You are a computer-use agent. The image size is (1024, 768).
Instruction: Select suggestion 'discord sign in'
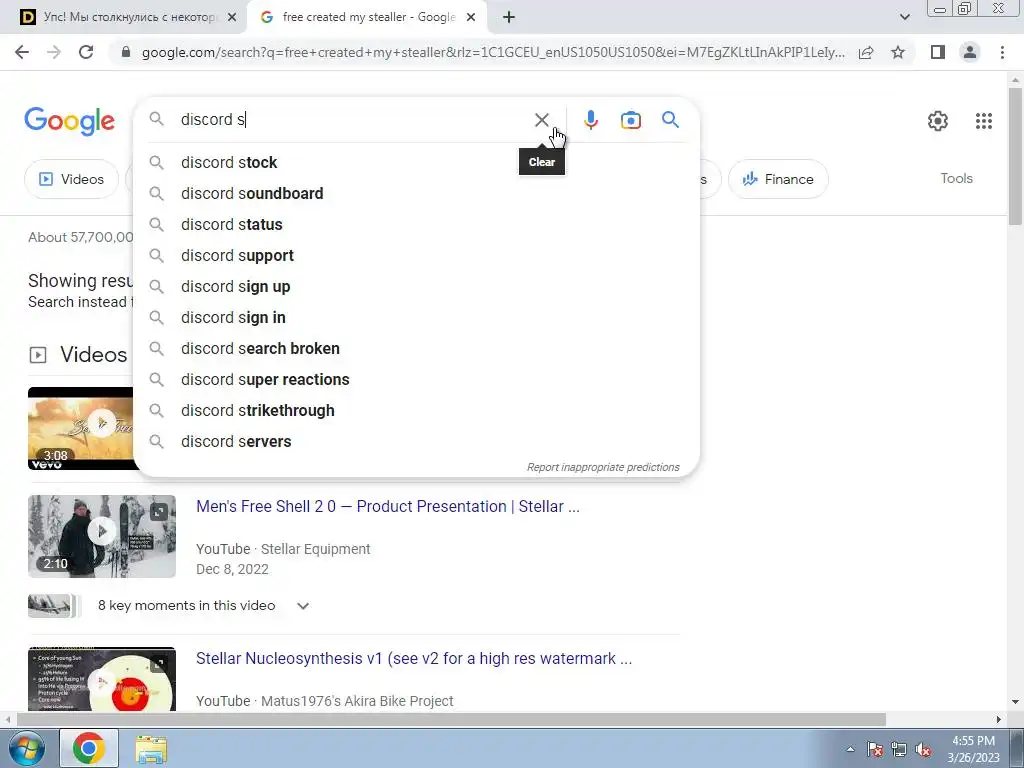coord(416,317)
